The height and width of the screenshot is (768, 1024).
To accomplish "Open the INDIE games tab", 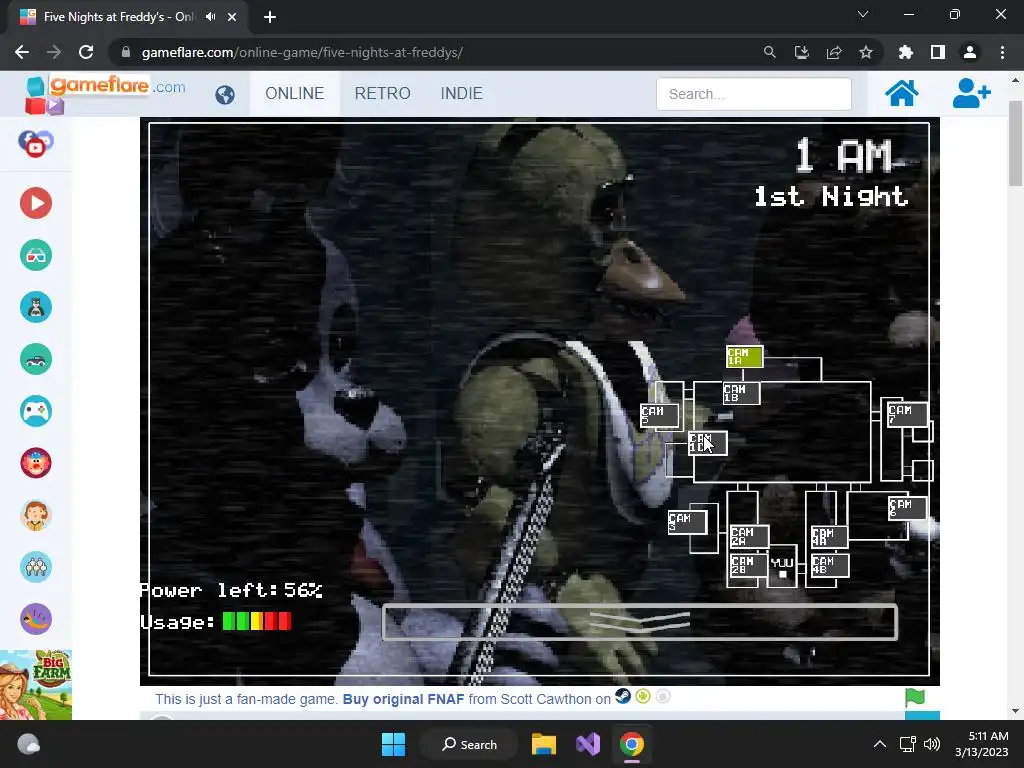I will coord(462,93).
